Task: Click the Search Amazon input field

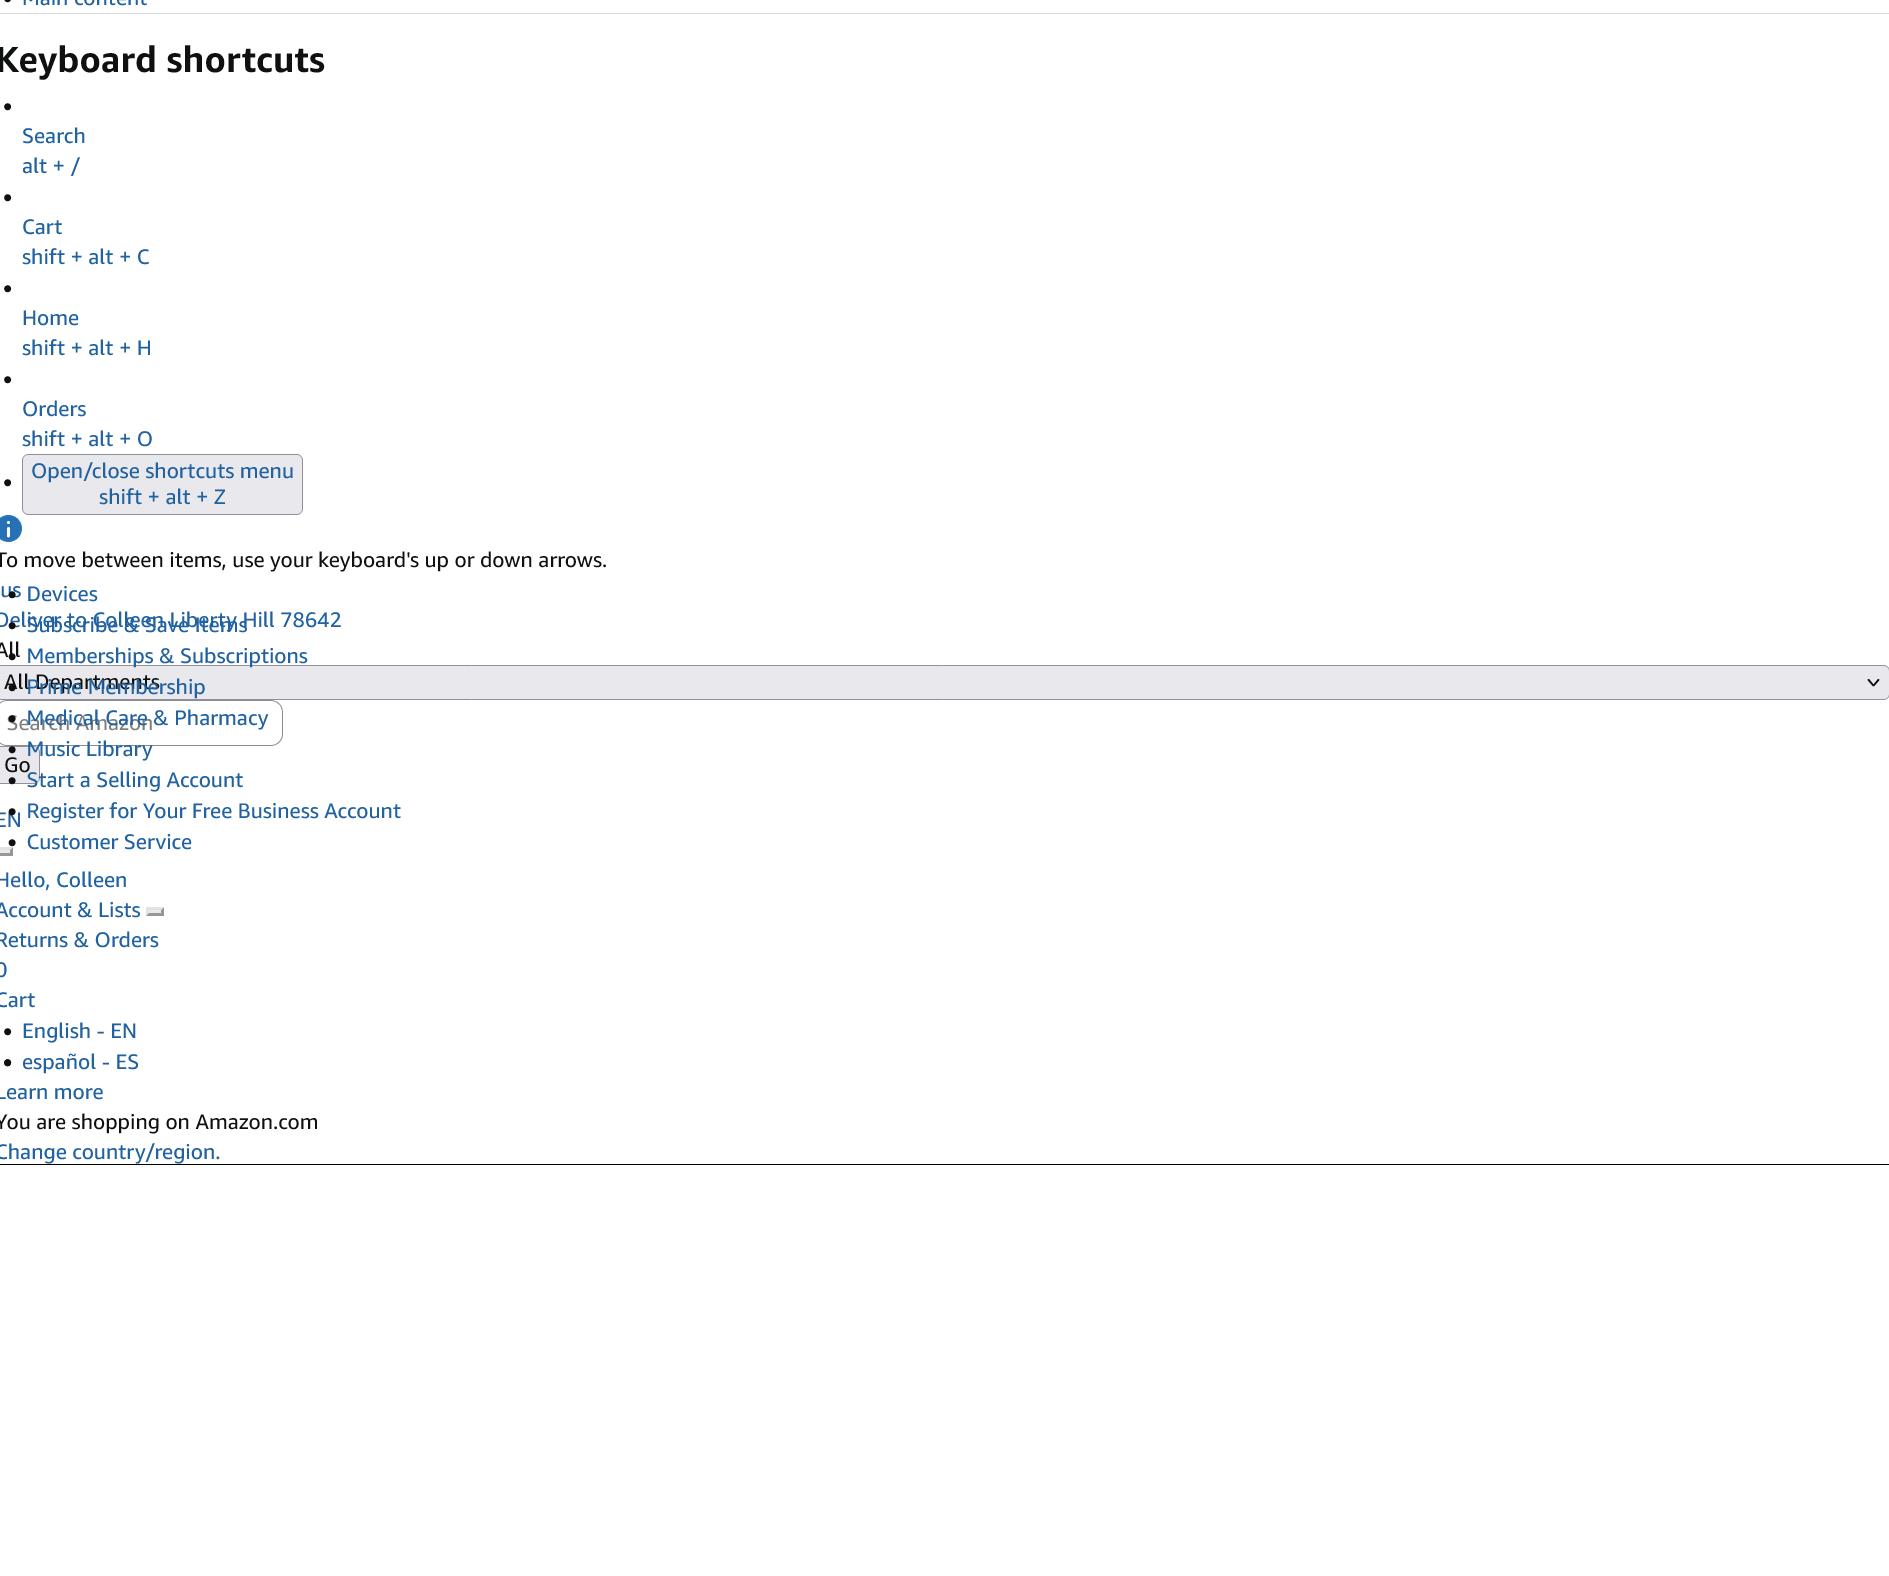Action: point(141,723)
